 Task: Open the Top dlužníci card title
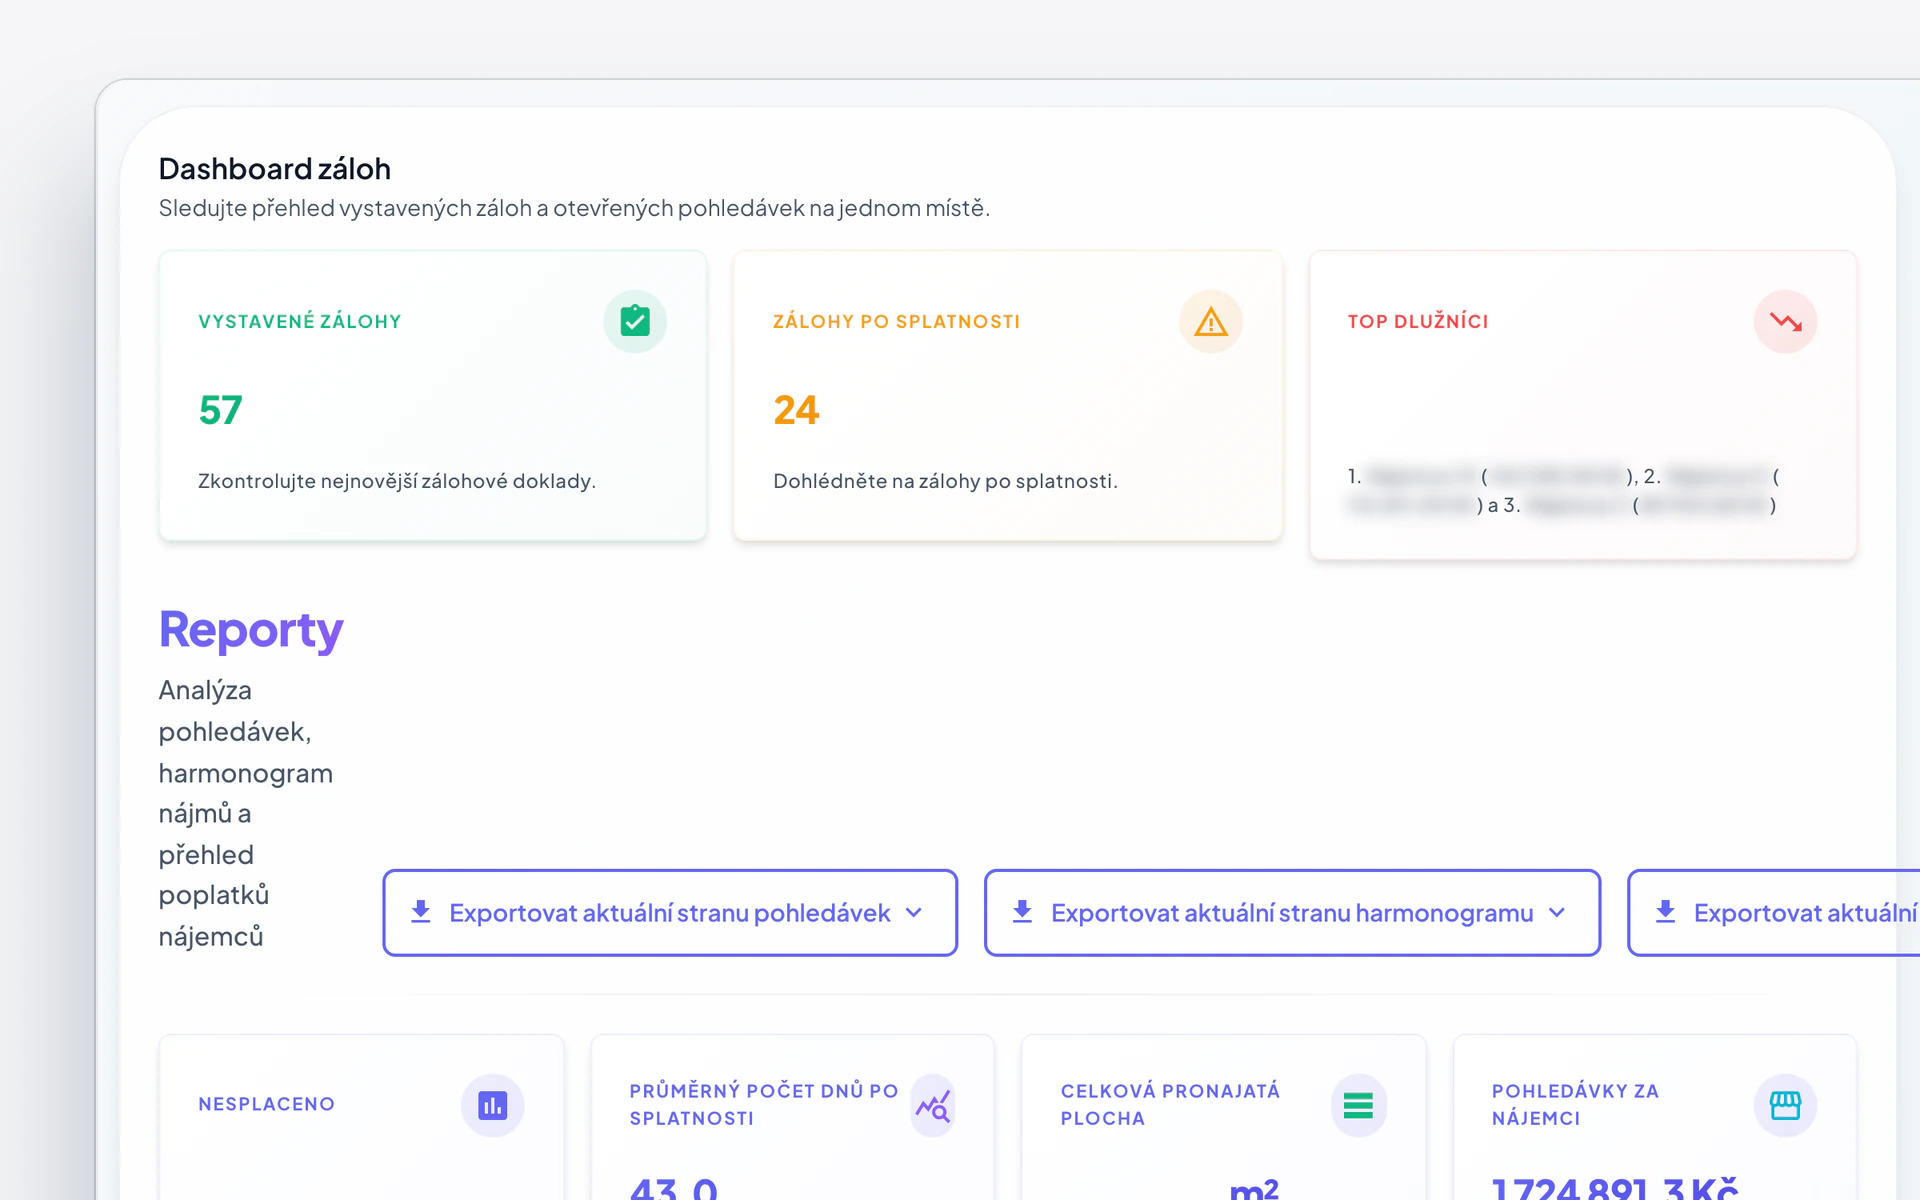(1418, 321)
